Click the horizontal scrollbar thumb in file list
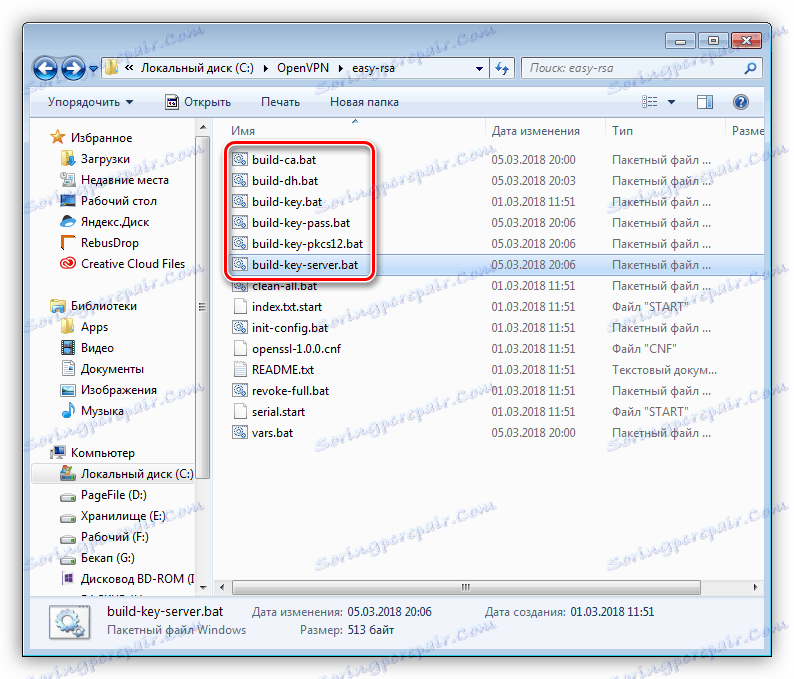Viewport: 794px width, 679px height. click(466, 587)
